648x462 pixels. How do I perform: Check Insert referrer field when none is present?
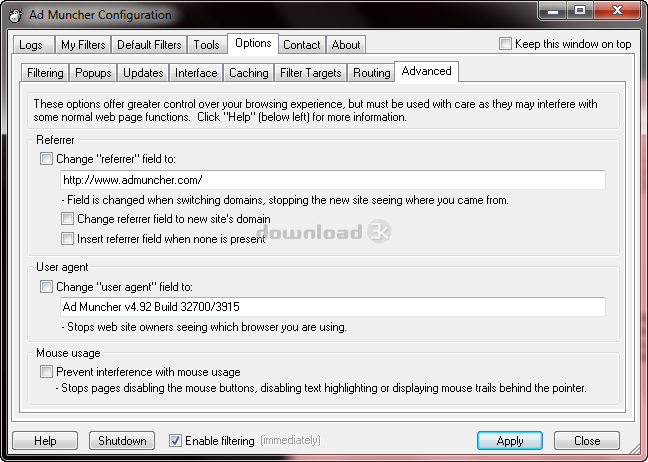tap(67, 238)
